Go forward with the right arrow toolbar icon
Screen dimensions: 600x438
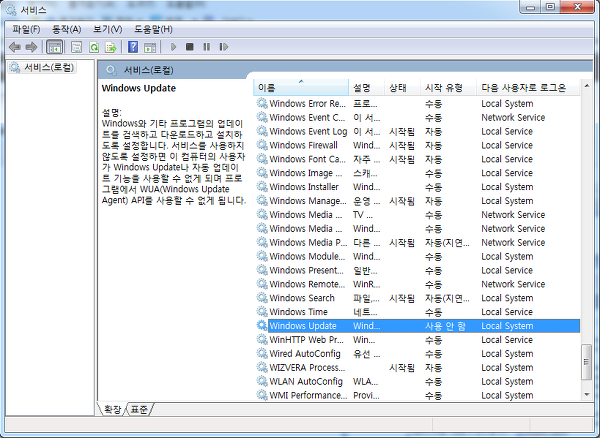point(31,47)
